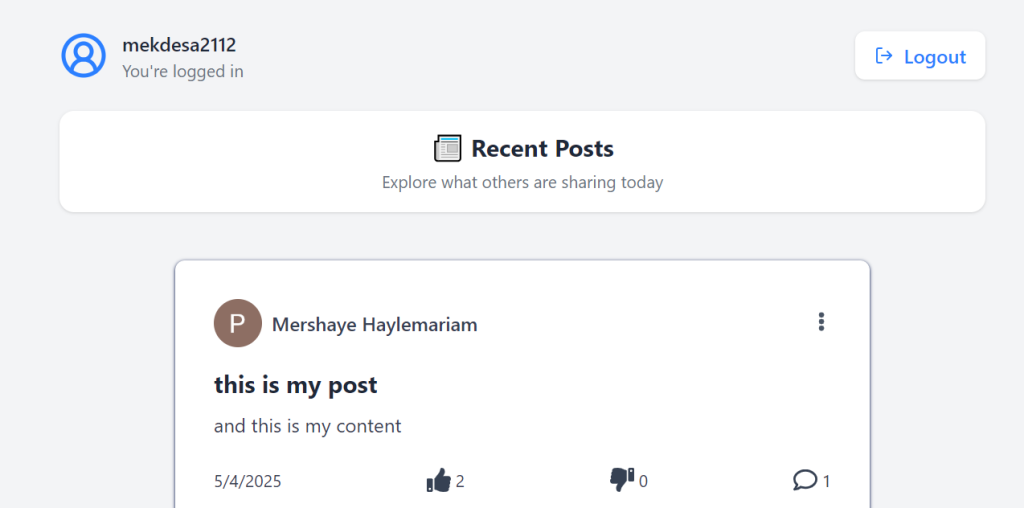
Task: Open the post titled "this is my post"
Action: click(295, 385)
